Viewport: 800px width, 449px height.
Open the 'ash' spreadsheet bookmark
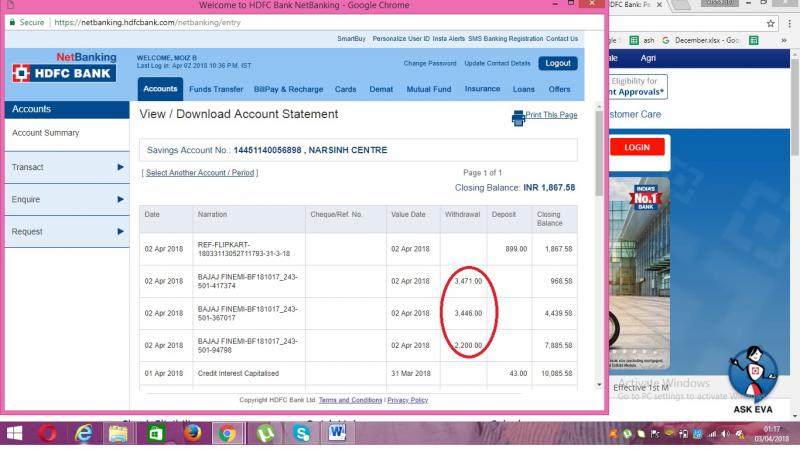pos(642,40)
